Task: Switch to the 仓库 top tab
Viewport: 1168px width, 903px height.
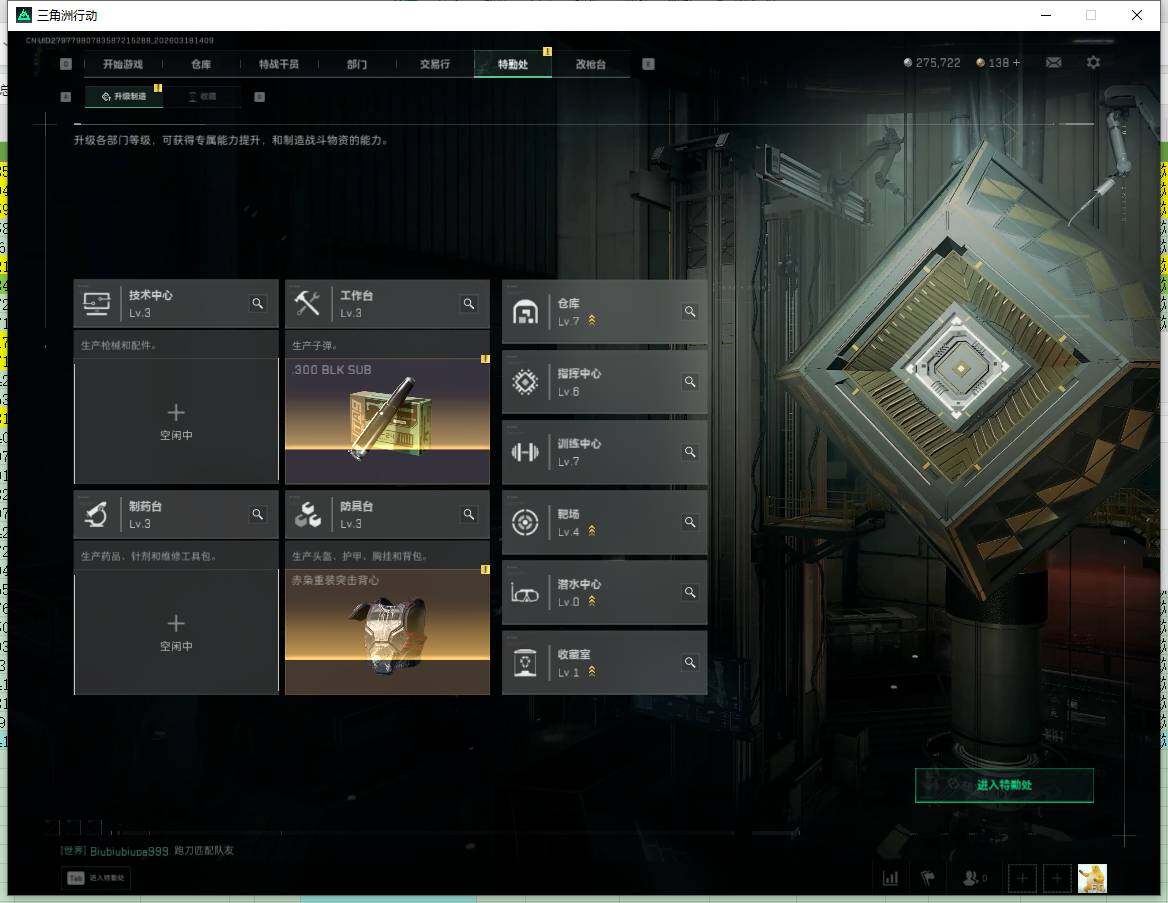Action: tap(201, 64)
